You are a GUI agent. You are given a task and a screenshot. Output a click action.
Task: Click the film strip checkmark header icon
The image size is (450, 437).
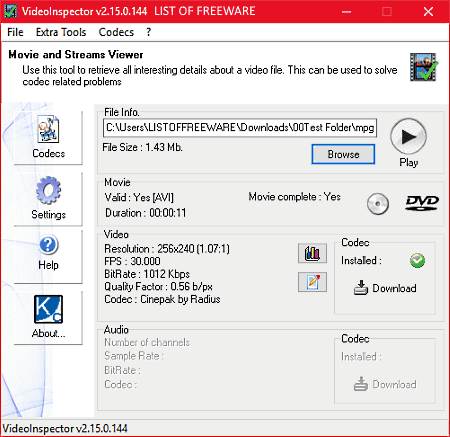[424, 67]
